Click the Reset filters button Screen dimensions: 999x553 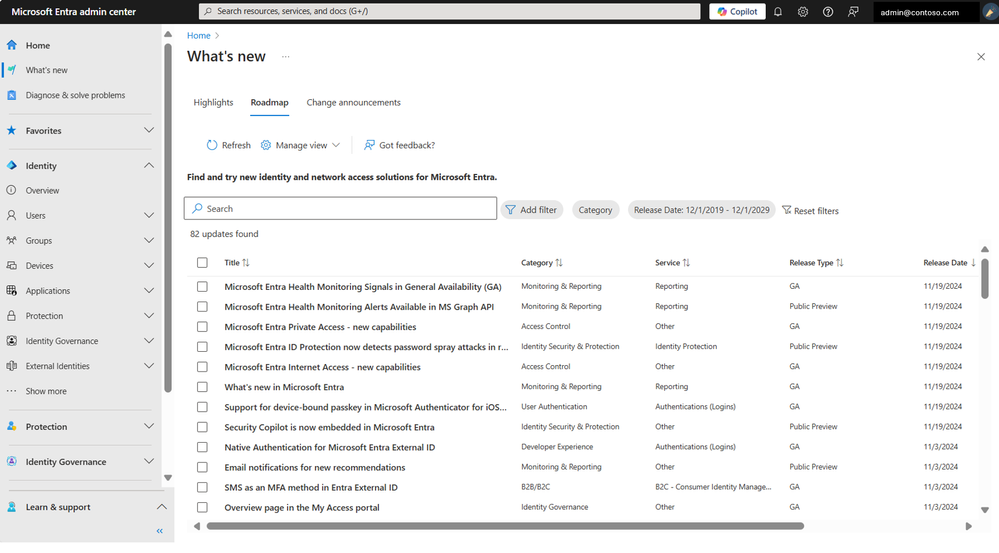tap(810, 210)
